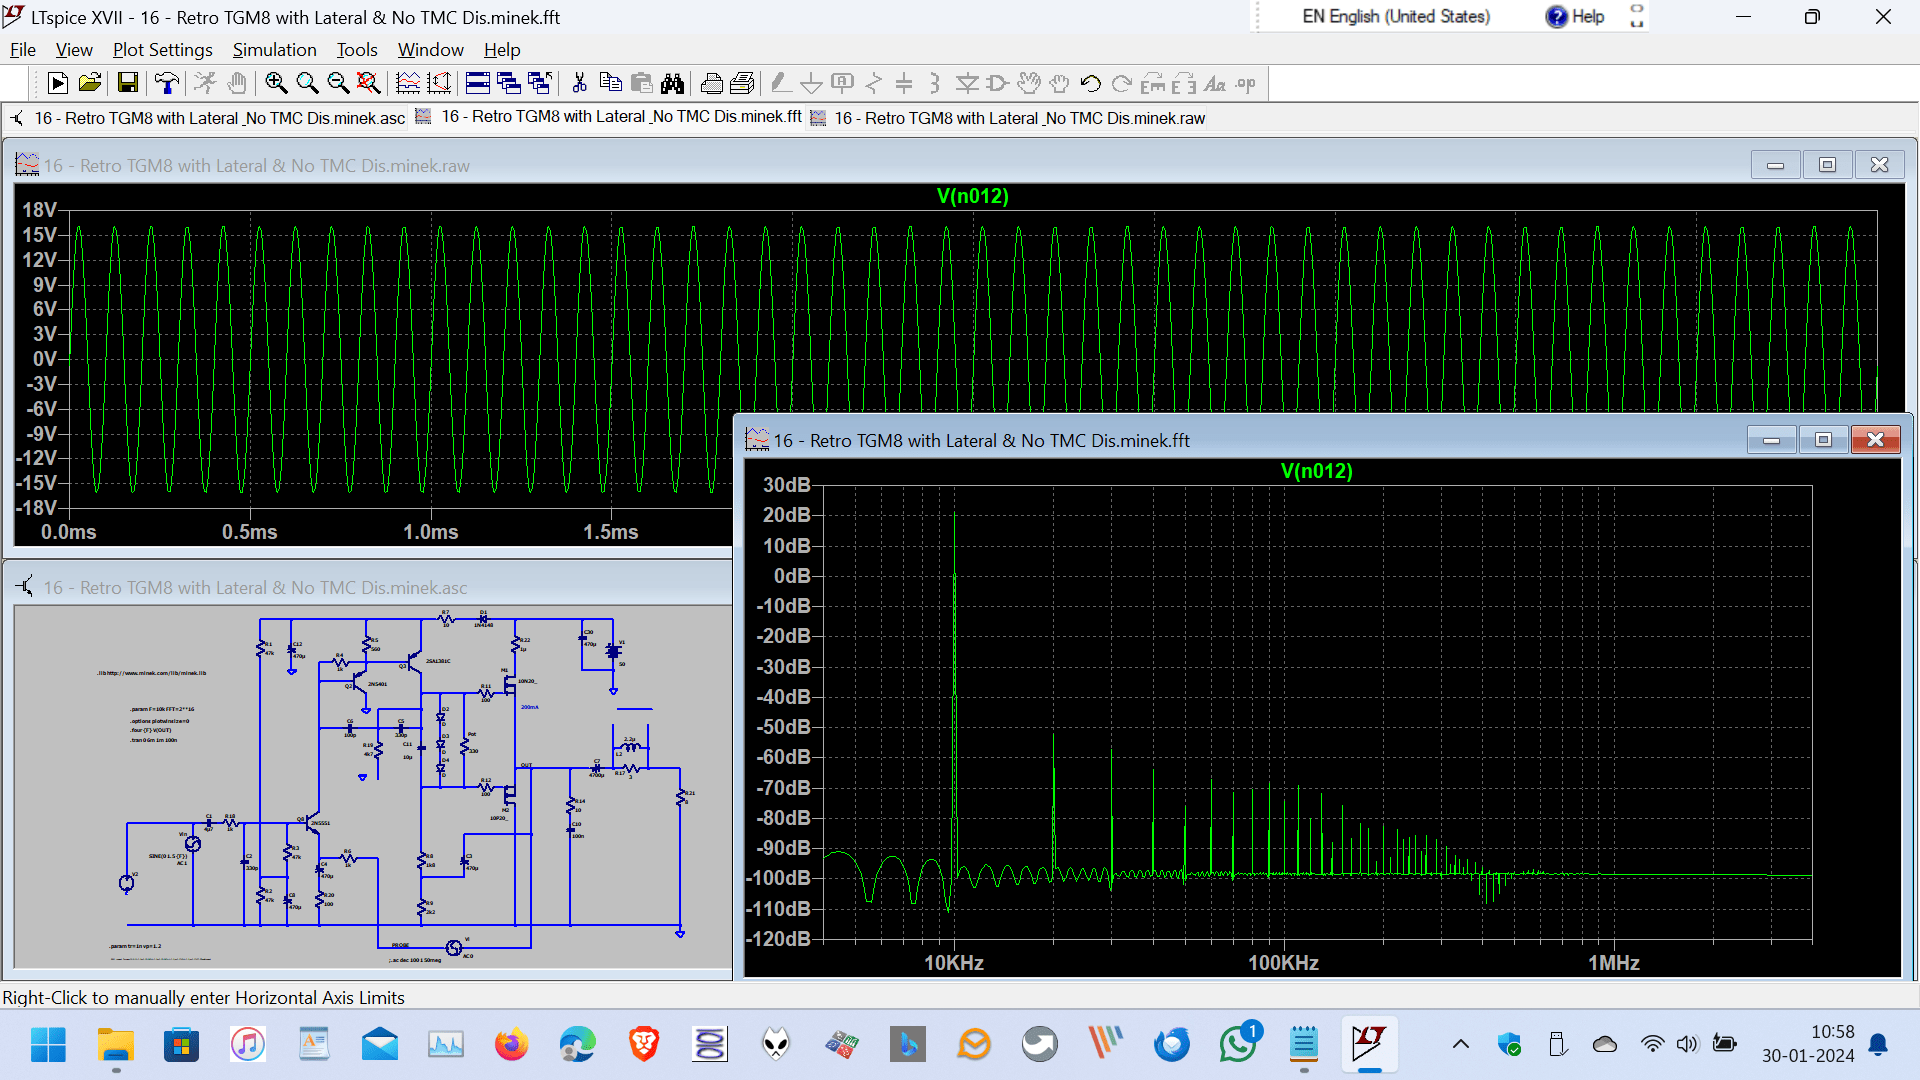The height and width of the screenshot is (1080, 1920).
Task: Click the Pan magnifier icon
Action: click(307, 84)
